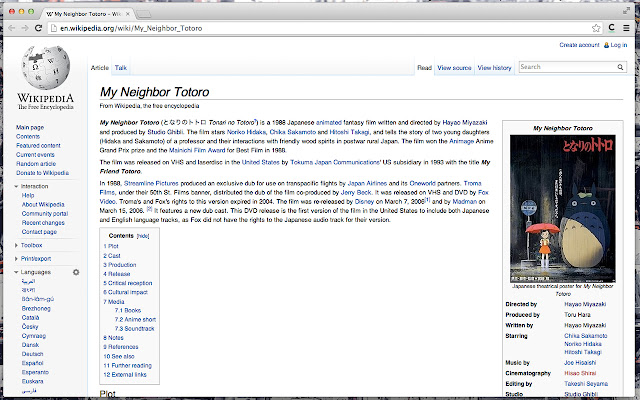
Task: Open the My Neighbor Totoro poster image
Action: point(562,209)
